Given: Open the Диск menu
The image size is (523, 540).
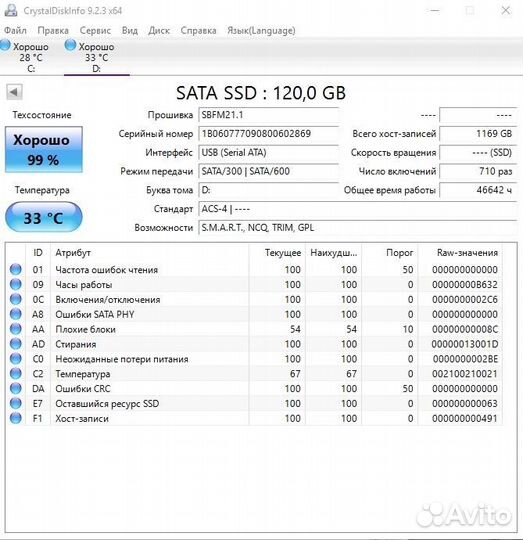Looking at the screenshot, I should (159, 31).
